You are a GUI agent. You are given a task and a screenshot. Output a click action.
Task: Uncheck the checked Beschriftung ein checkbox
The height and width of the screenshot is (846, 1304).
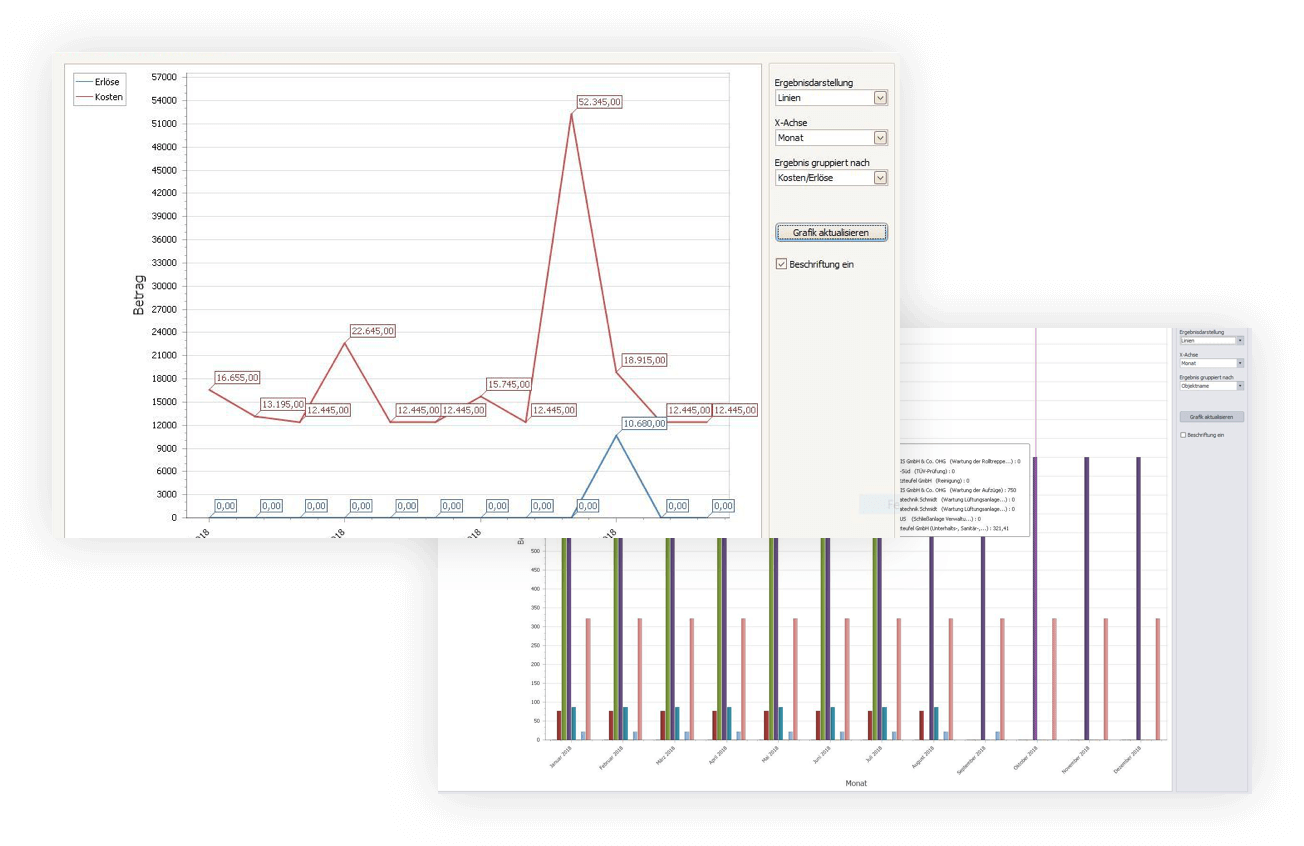coord(782,265)
